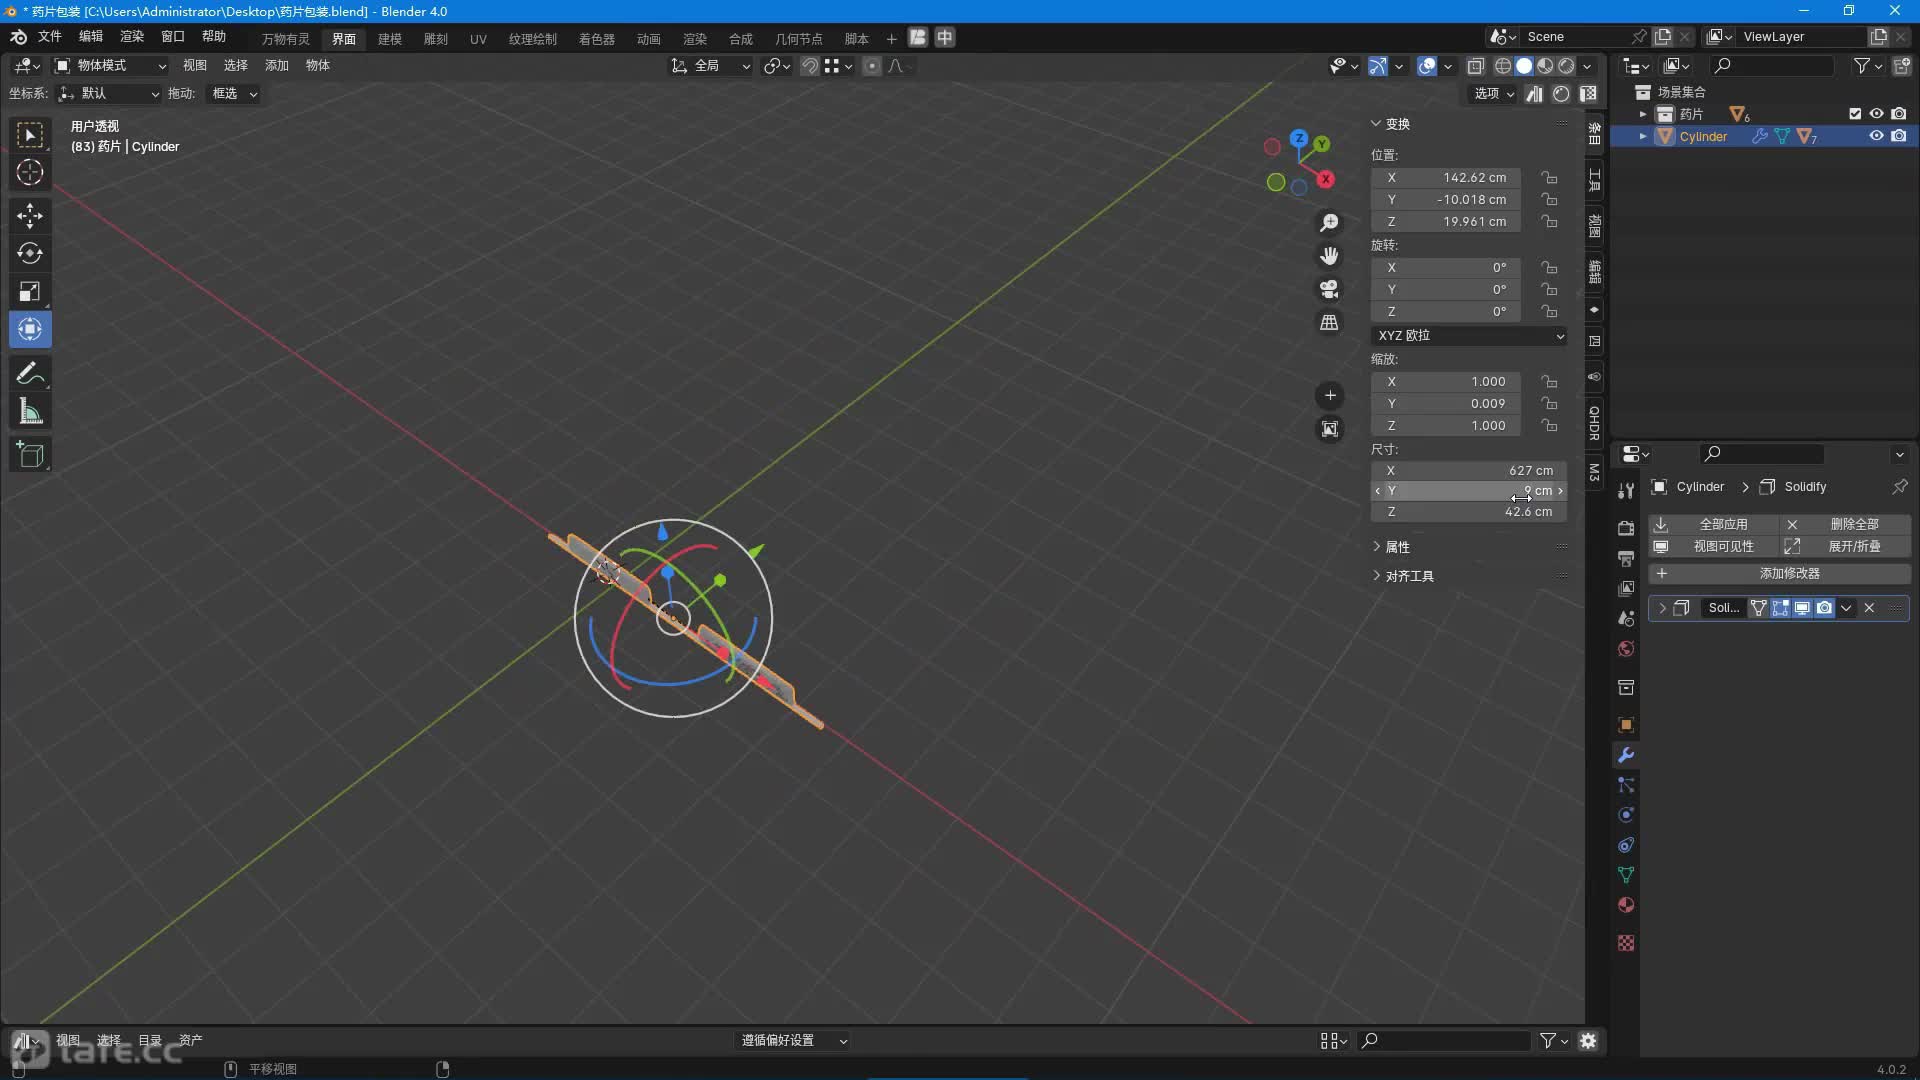Image resolution: width=1920 pixels, height=1080 pixels.
Task: Open the 全局 transform orientation dropdown
Action: pos(711,65)
